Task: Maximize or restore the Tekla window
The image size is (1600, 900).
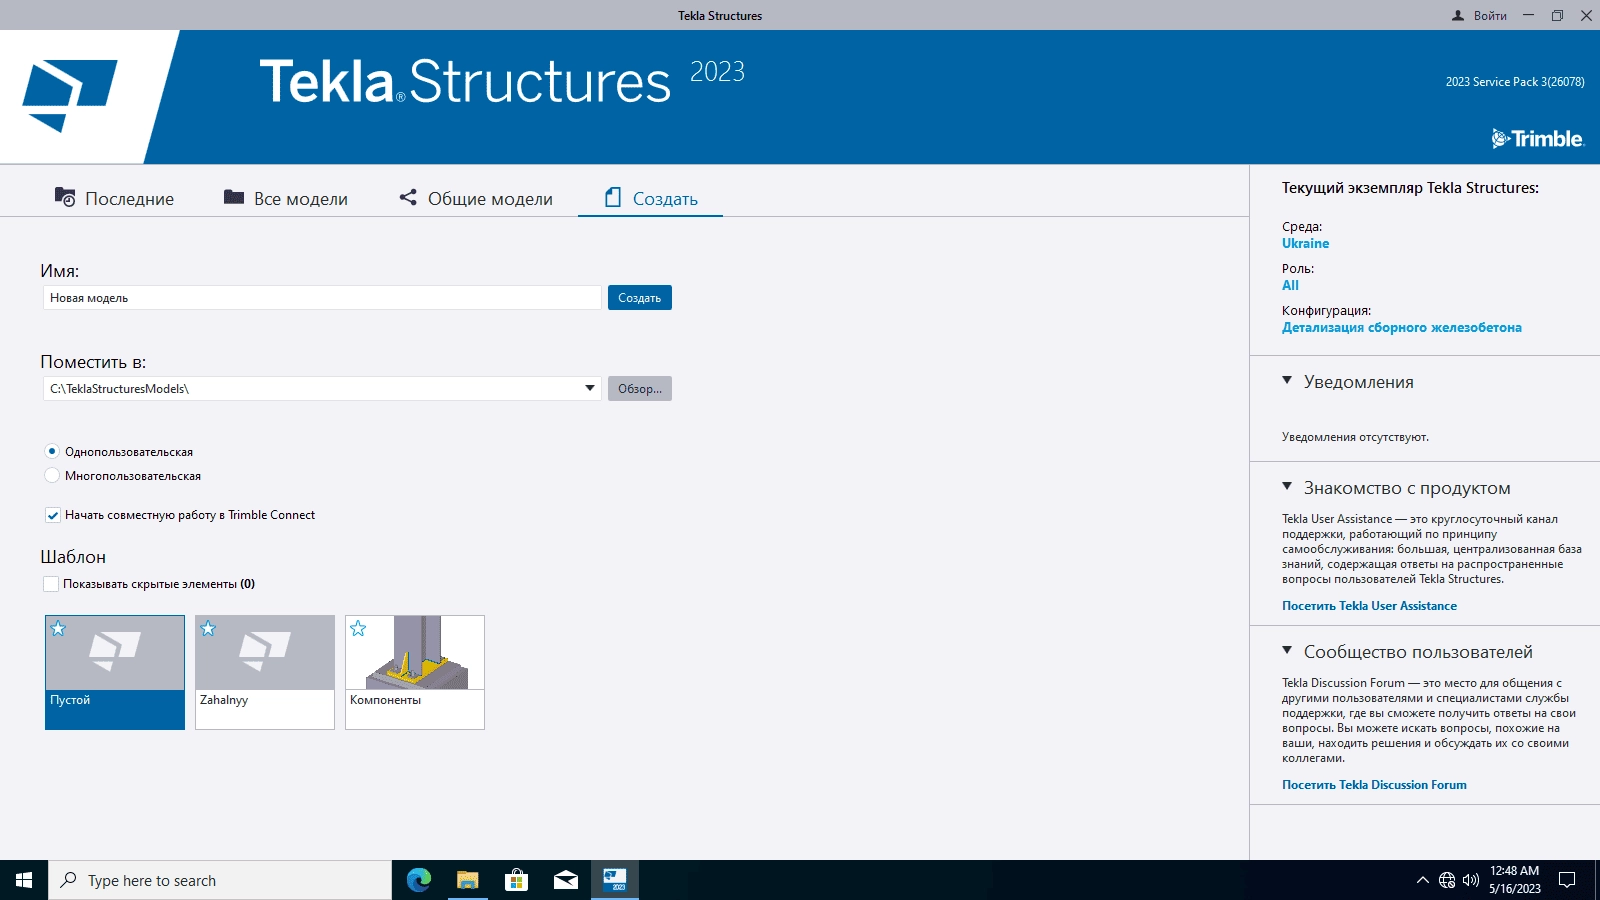Action: (x=1557, y=15)
